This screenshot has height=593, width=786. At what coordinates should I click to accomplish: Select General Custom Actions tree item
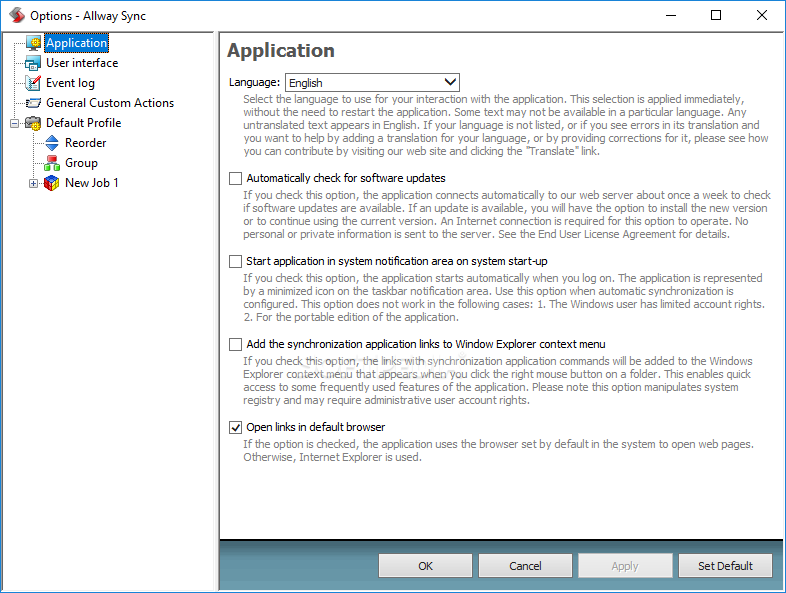110,103
